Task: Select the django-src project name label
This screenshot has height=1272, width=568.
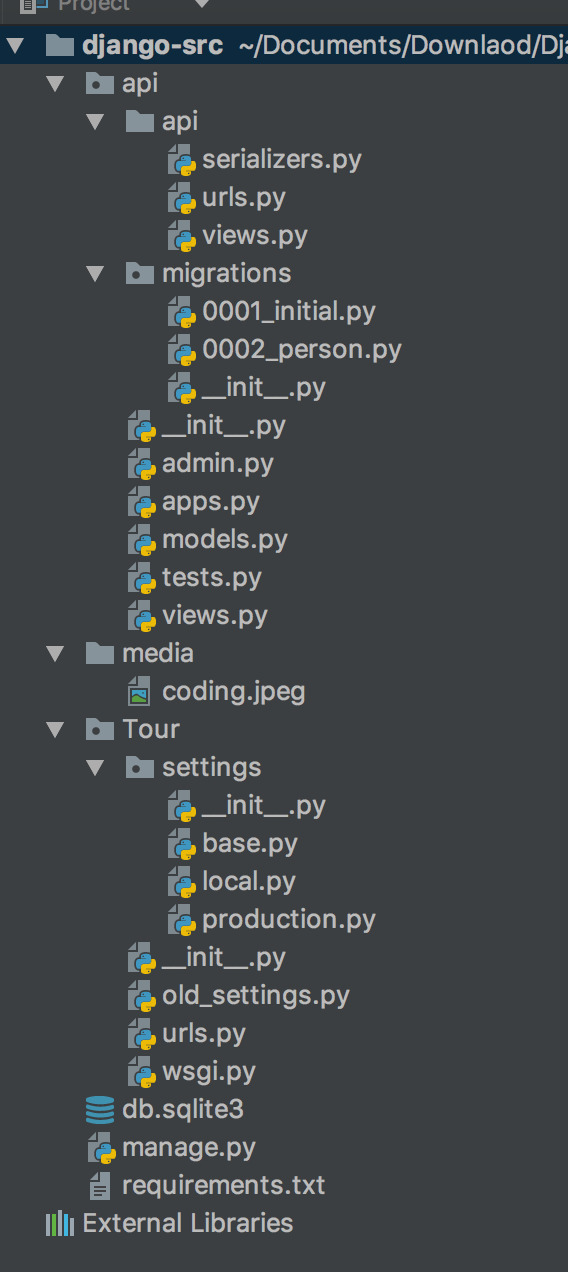Action: point(153,45)
